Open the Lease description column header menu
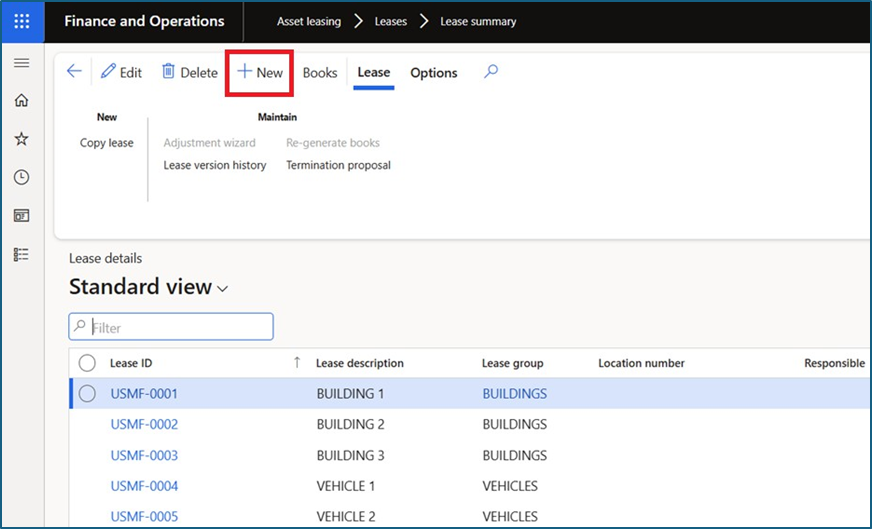The image size is (872, 529). (360, 363)
